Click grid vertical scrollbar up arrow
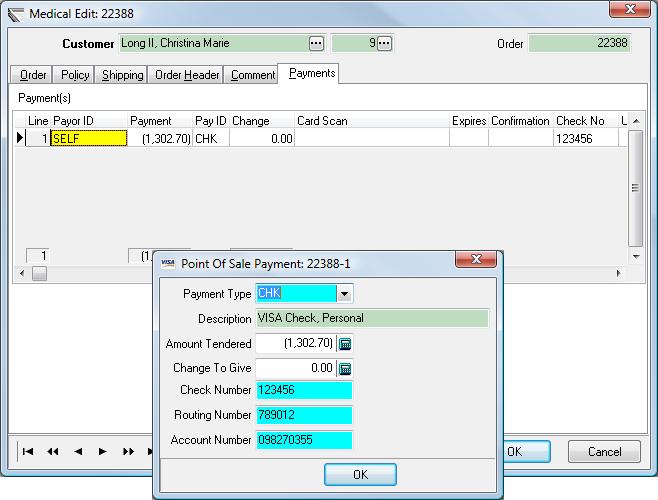The image size is (658, 500). pyautogui.click(x=636, y=121)
